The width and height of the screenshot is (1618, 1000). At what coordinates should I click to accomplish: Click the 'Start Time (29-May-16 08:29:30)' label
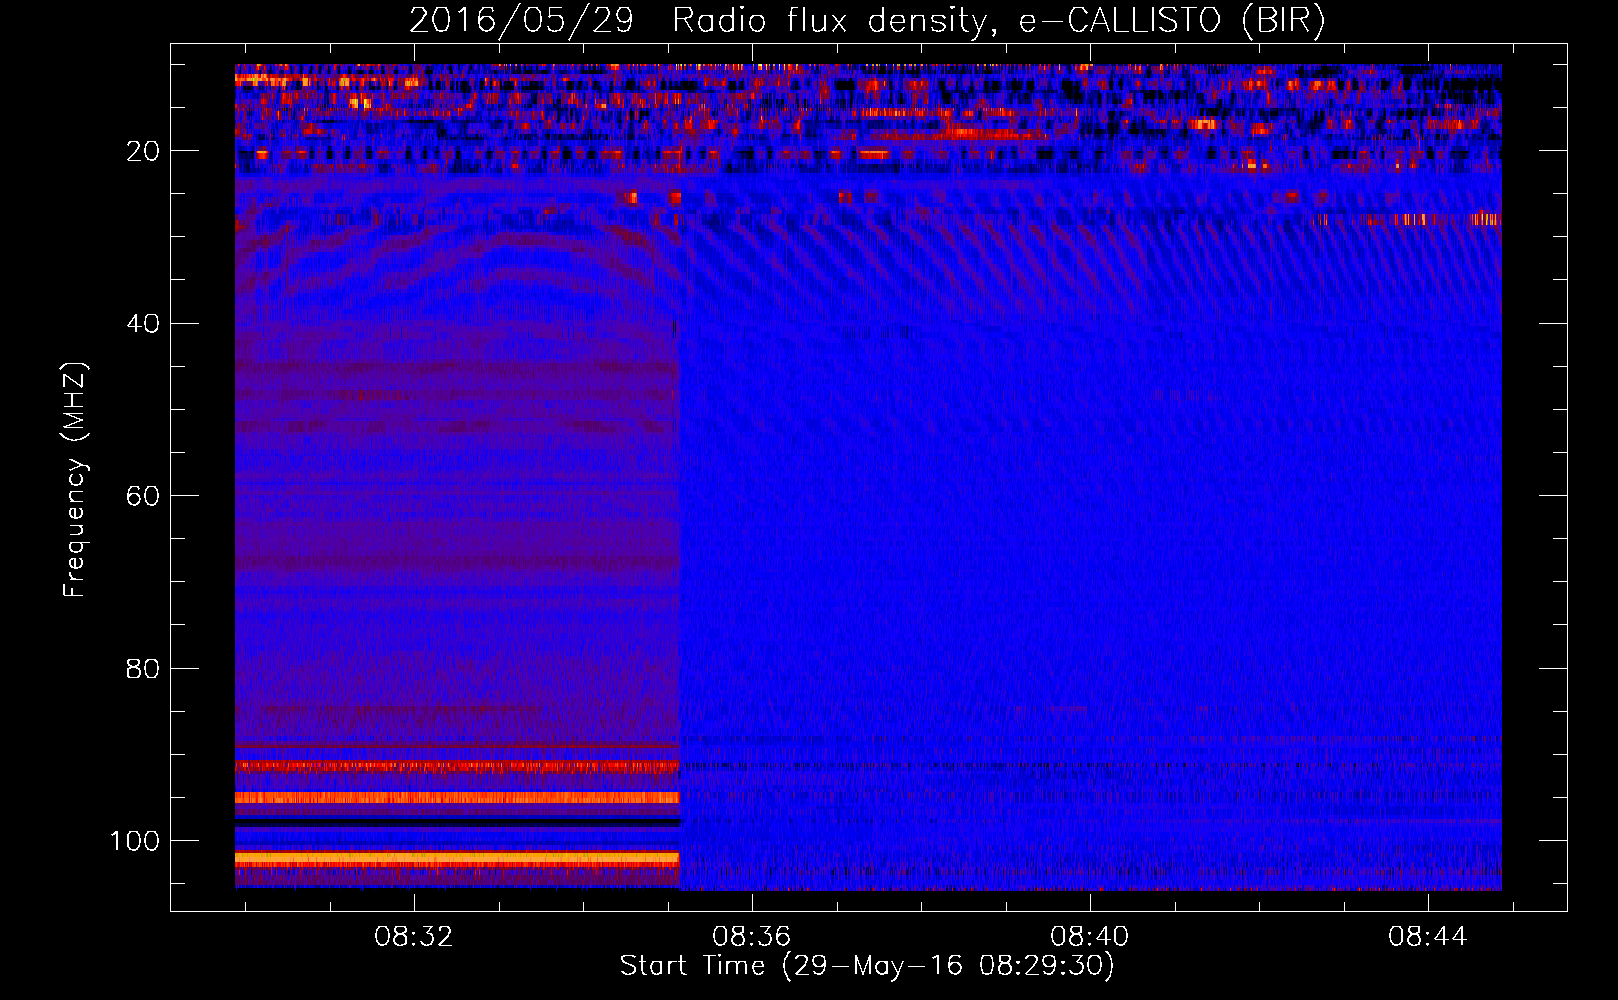coord(867,966)
